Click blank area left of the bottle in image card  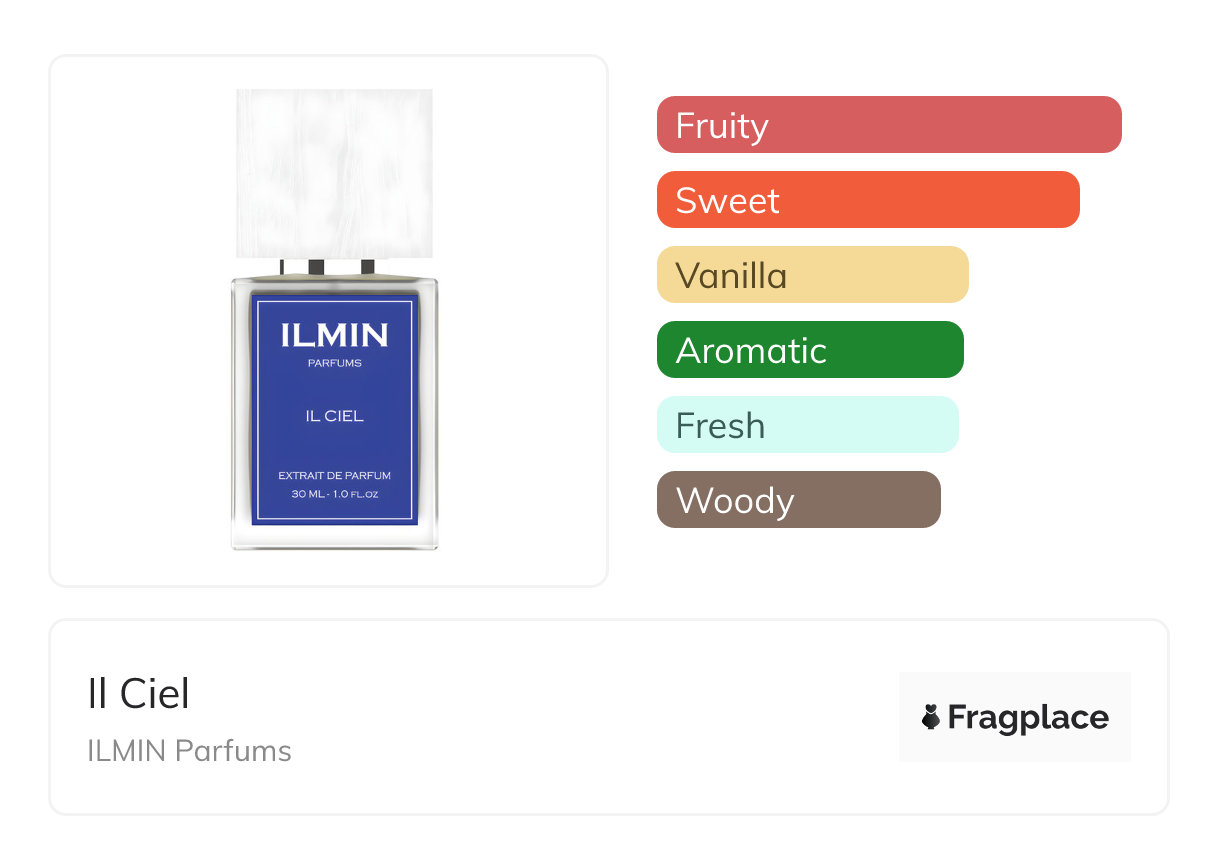coord(140,320)
